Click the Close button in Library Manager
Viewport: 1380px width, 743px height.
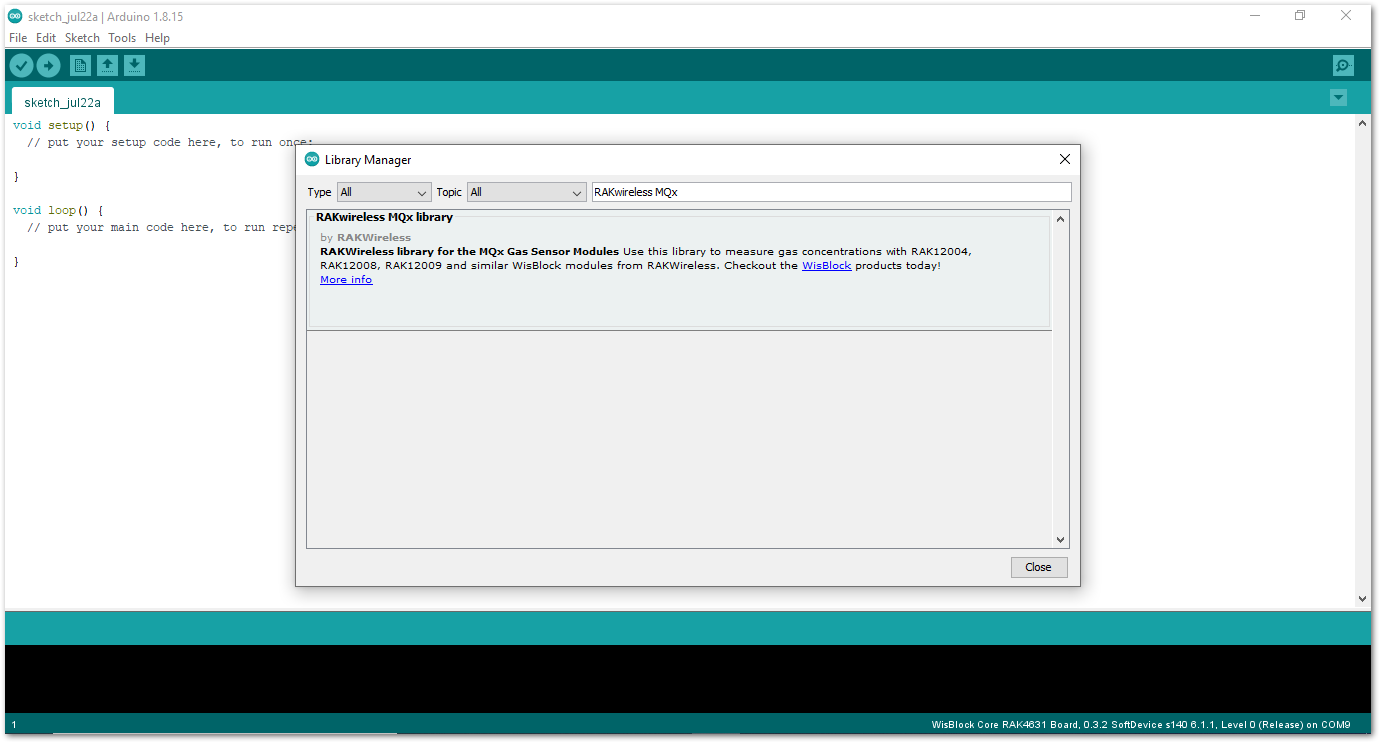click(x=1039, y=567)
